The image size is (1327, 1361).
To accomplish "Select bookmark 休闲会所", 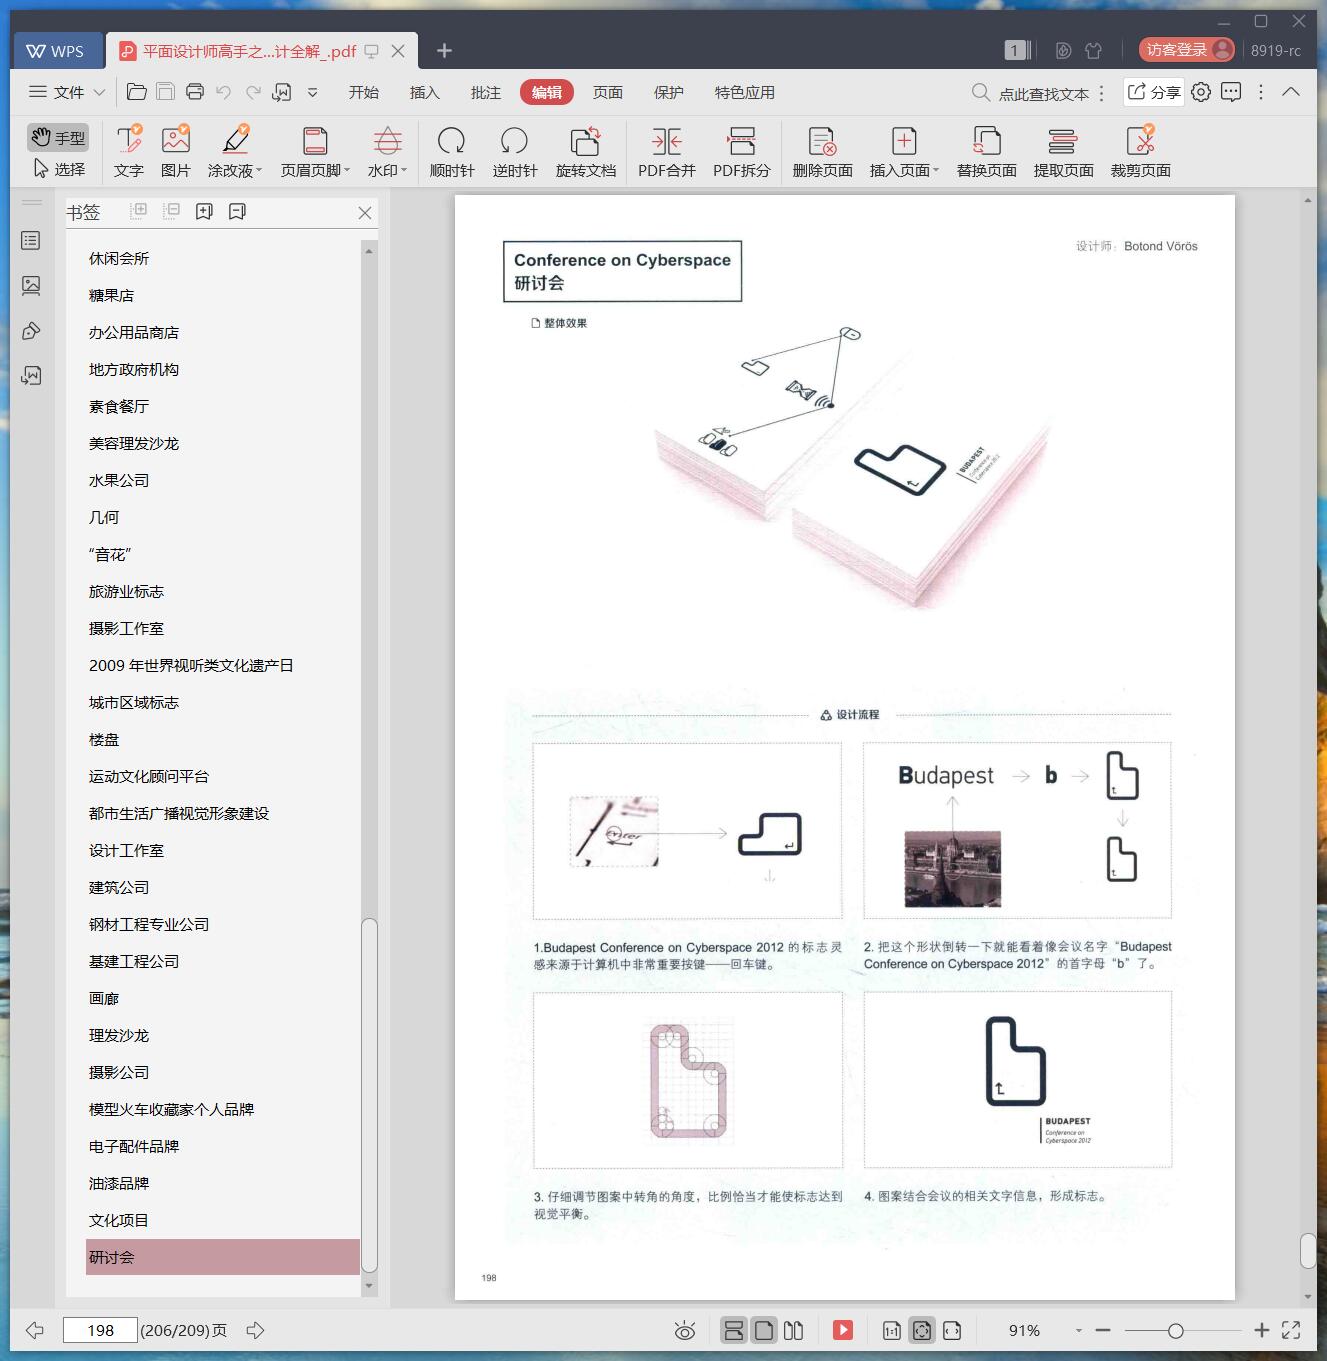I will (119, 258).
